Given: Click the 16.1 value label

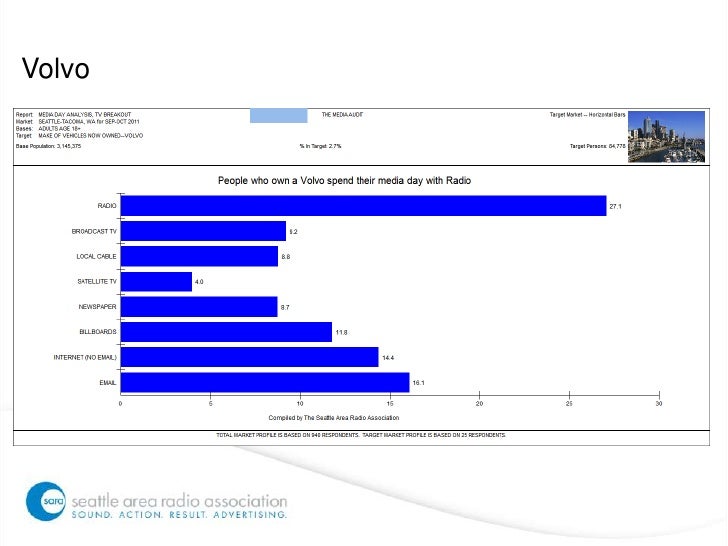Looking at the screenshot, I should point(418,383).
